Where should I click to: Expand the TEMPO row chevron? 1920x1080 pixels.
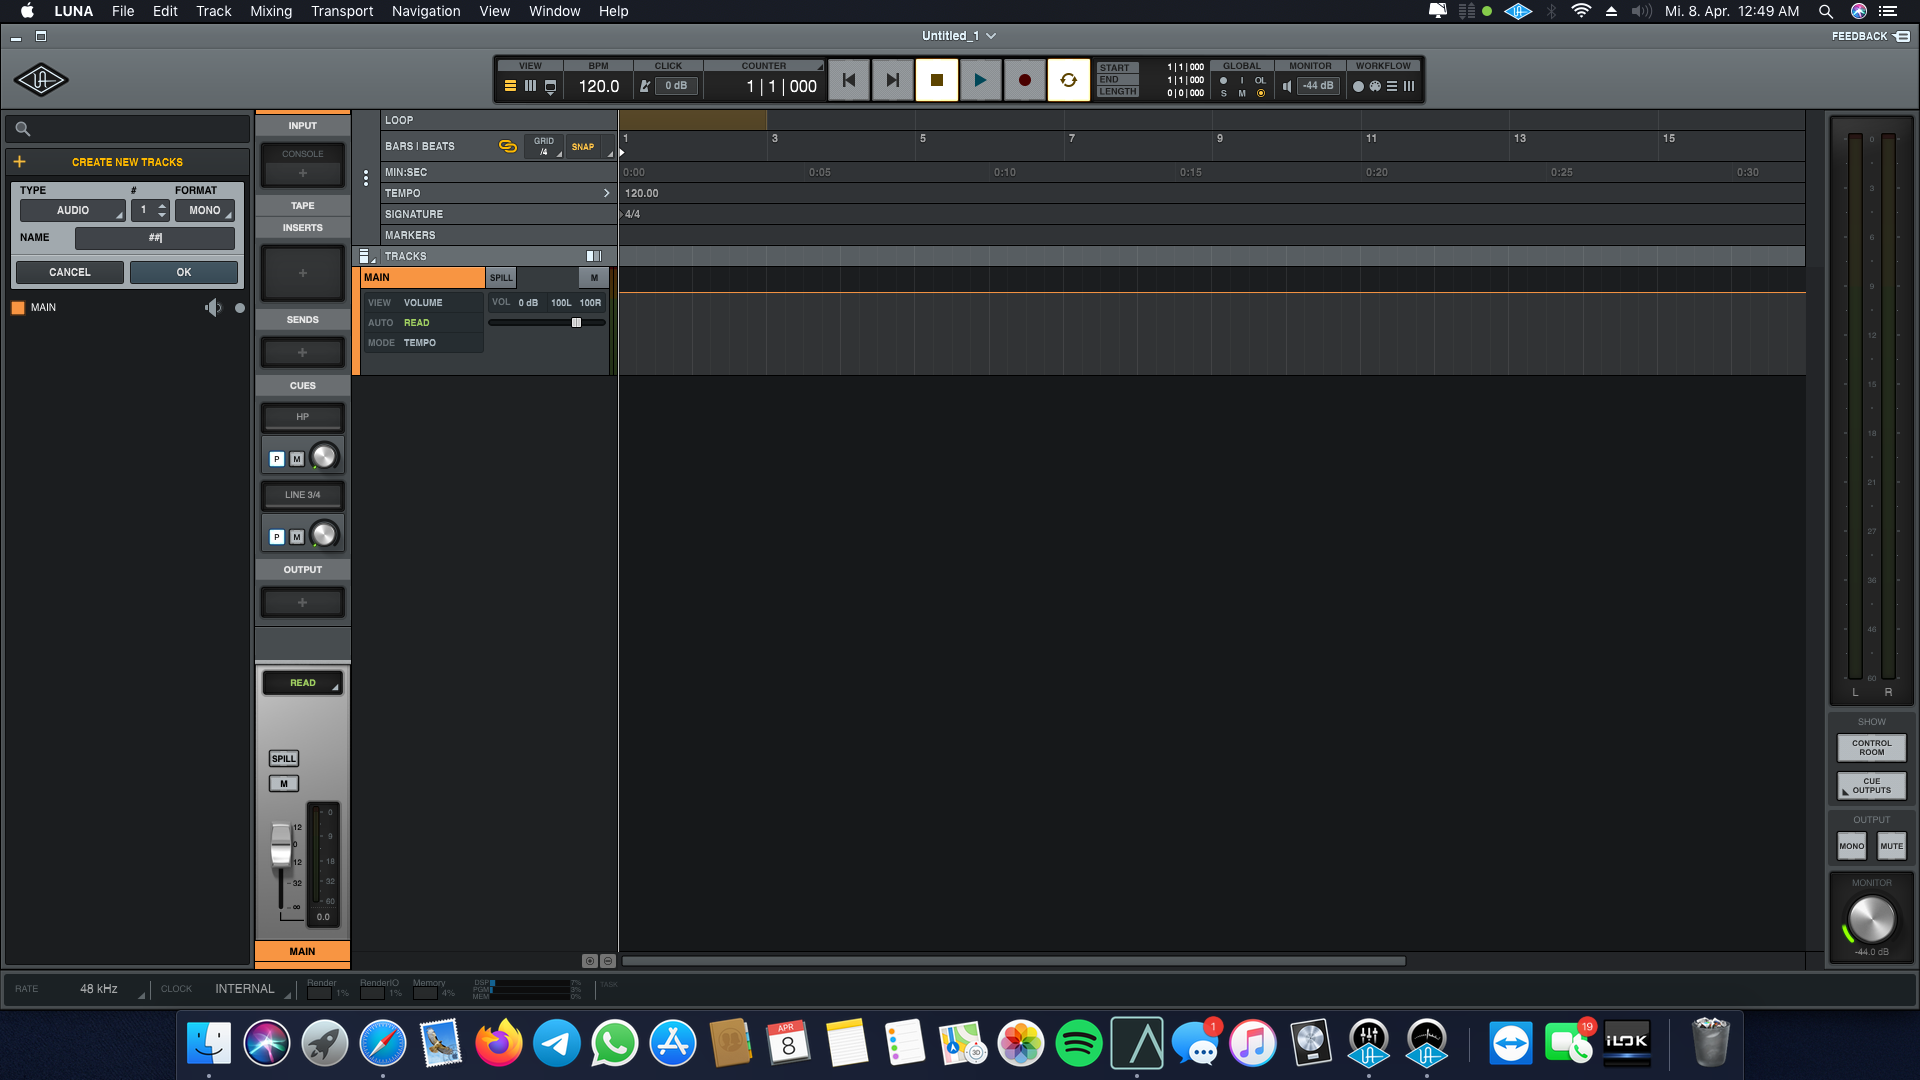(606, 193)
